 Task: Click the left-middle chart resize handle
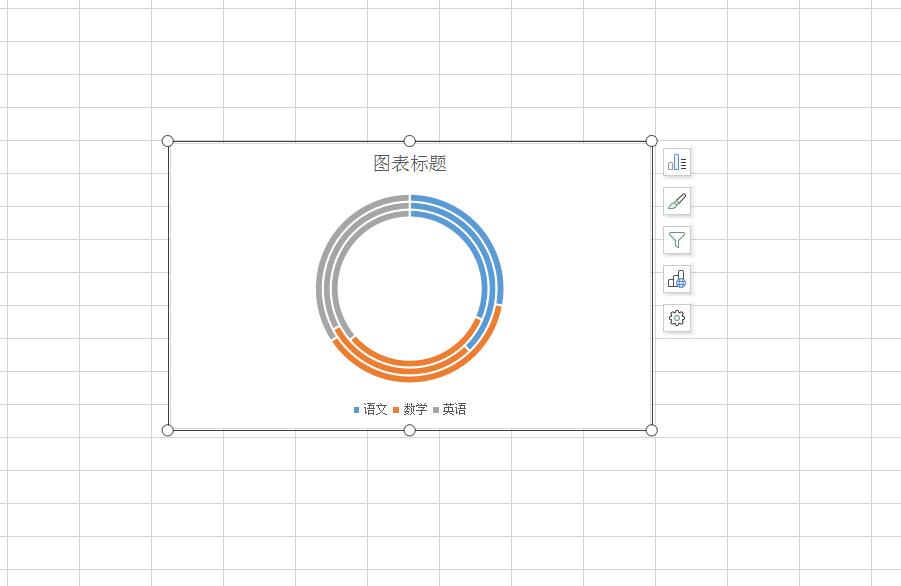166,286
